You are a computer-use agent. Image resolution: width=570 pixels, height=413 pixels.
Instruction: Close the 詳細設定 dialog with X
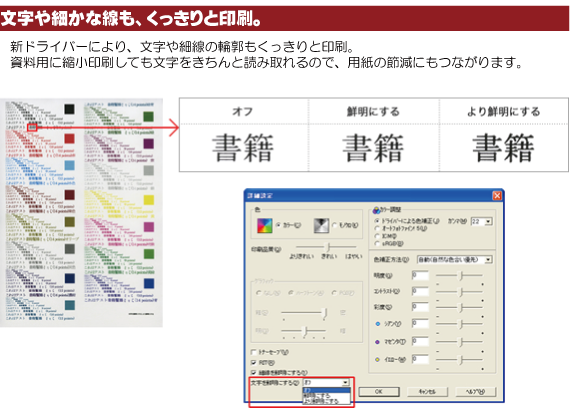(x=497, y=196)
